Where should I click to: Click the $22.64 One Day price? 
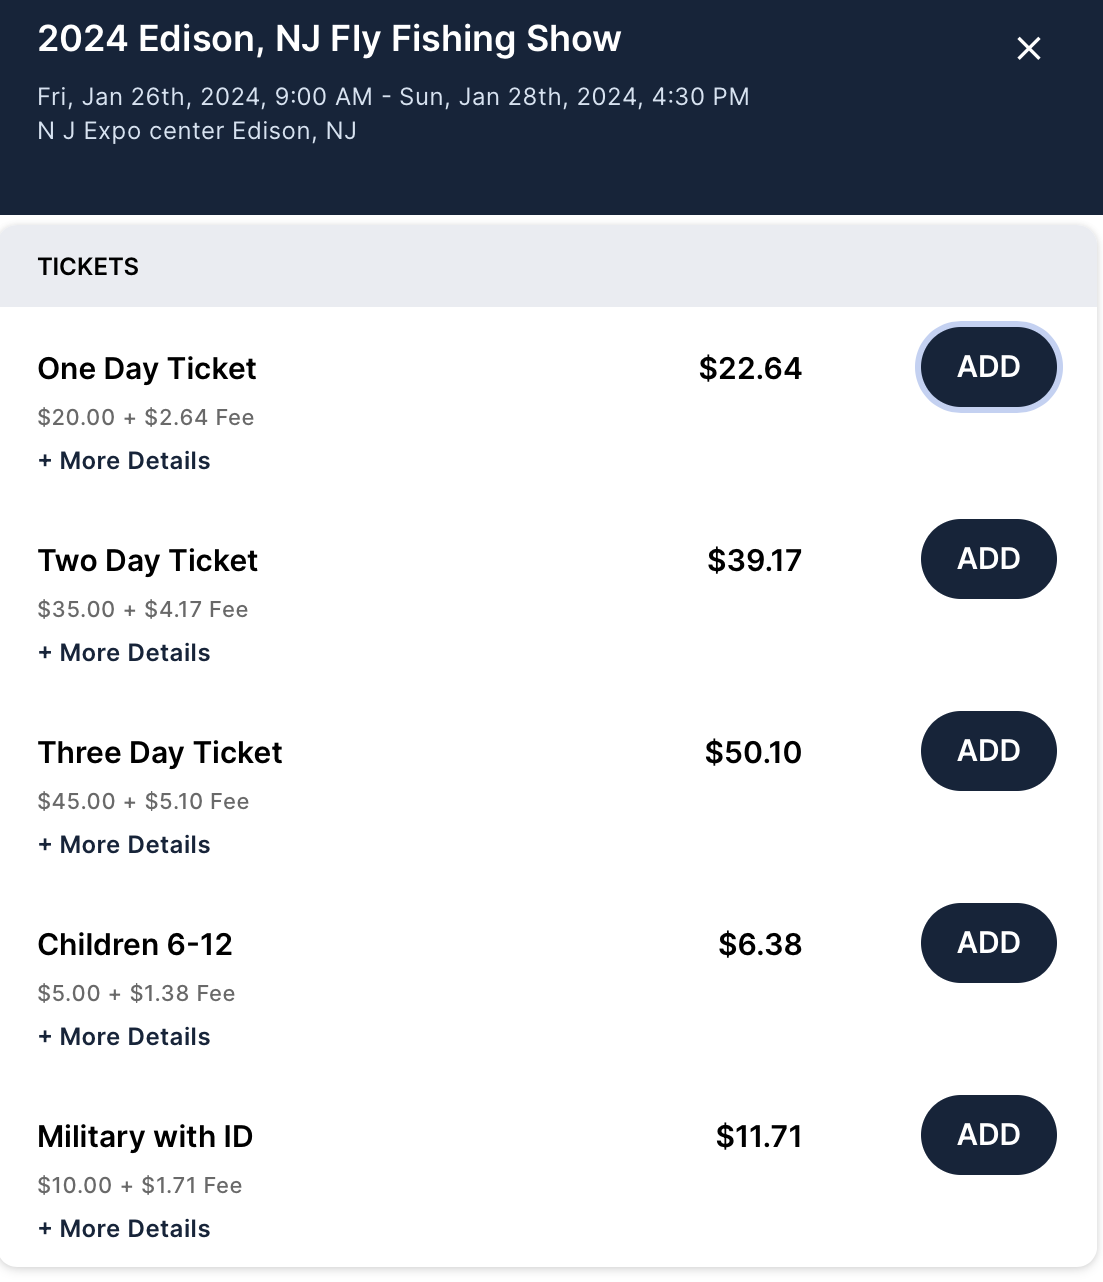click(750, 369)
